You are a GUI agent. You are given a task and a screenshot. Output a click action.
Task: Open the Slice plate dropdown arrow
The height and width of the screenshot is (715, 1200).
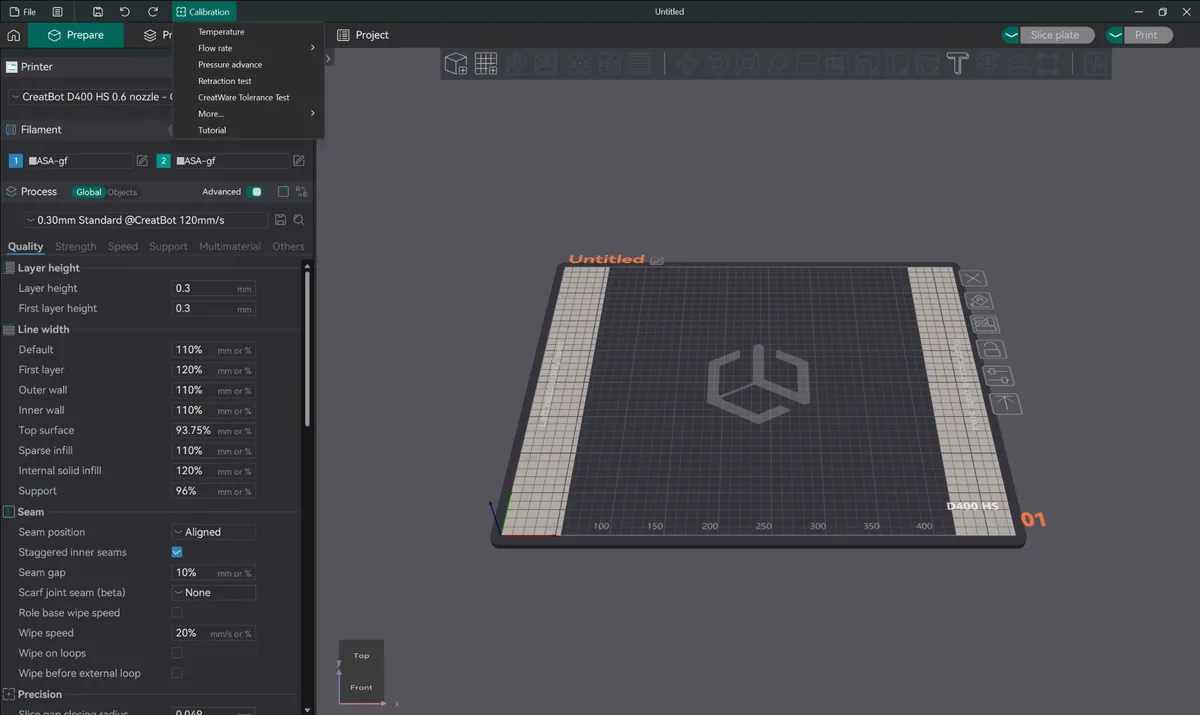[1012, 35]
